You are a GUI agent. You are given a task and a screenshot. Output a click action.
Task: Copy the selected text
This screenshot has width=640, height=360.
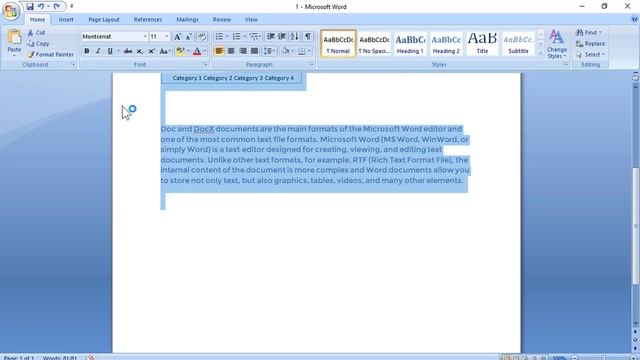[38, 43]
